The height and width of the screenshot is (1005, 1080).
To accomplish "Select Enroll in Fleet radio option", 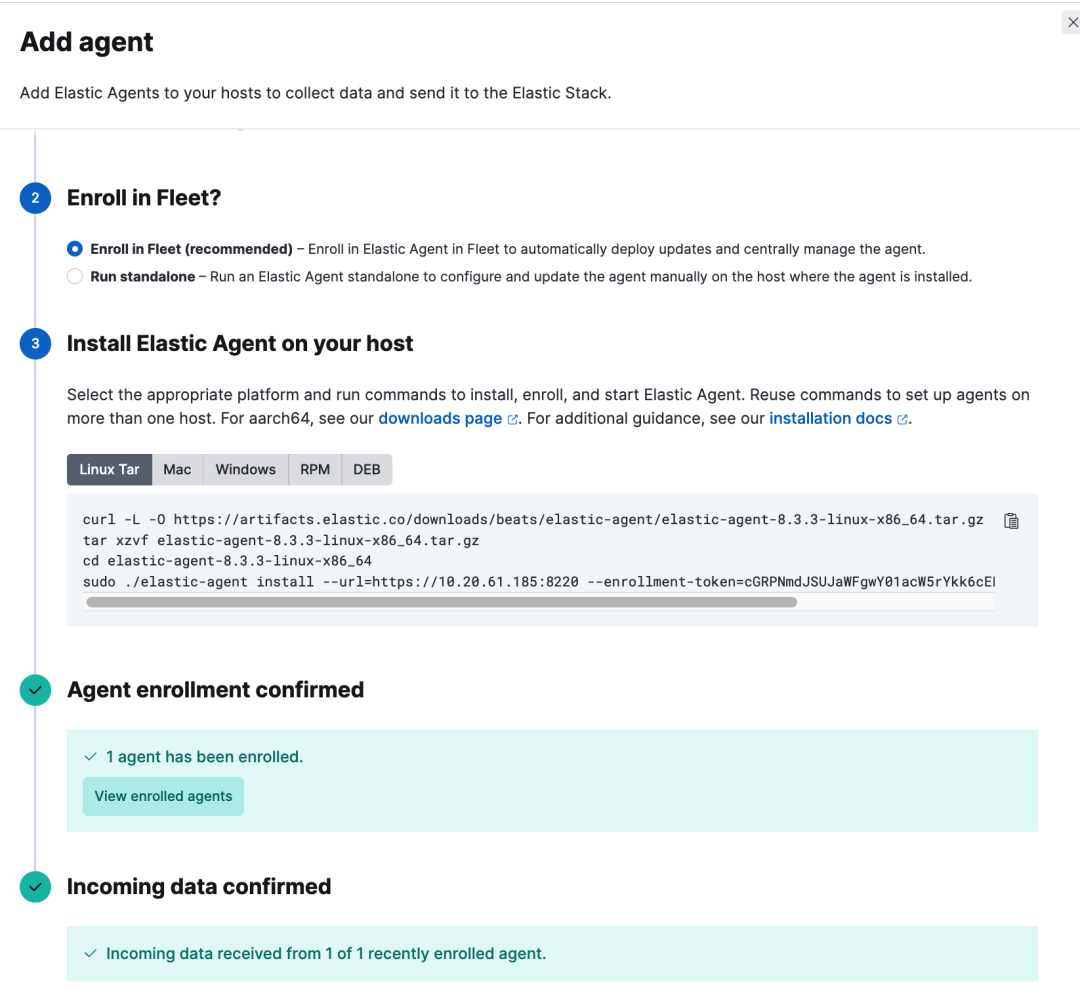I will pyautogui.click(x=75, y=249).
